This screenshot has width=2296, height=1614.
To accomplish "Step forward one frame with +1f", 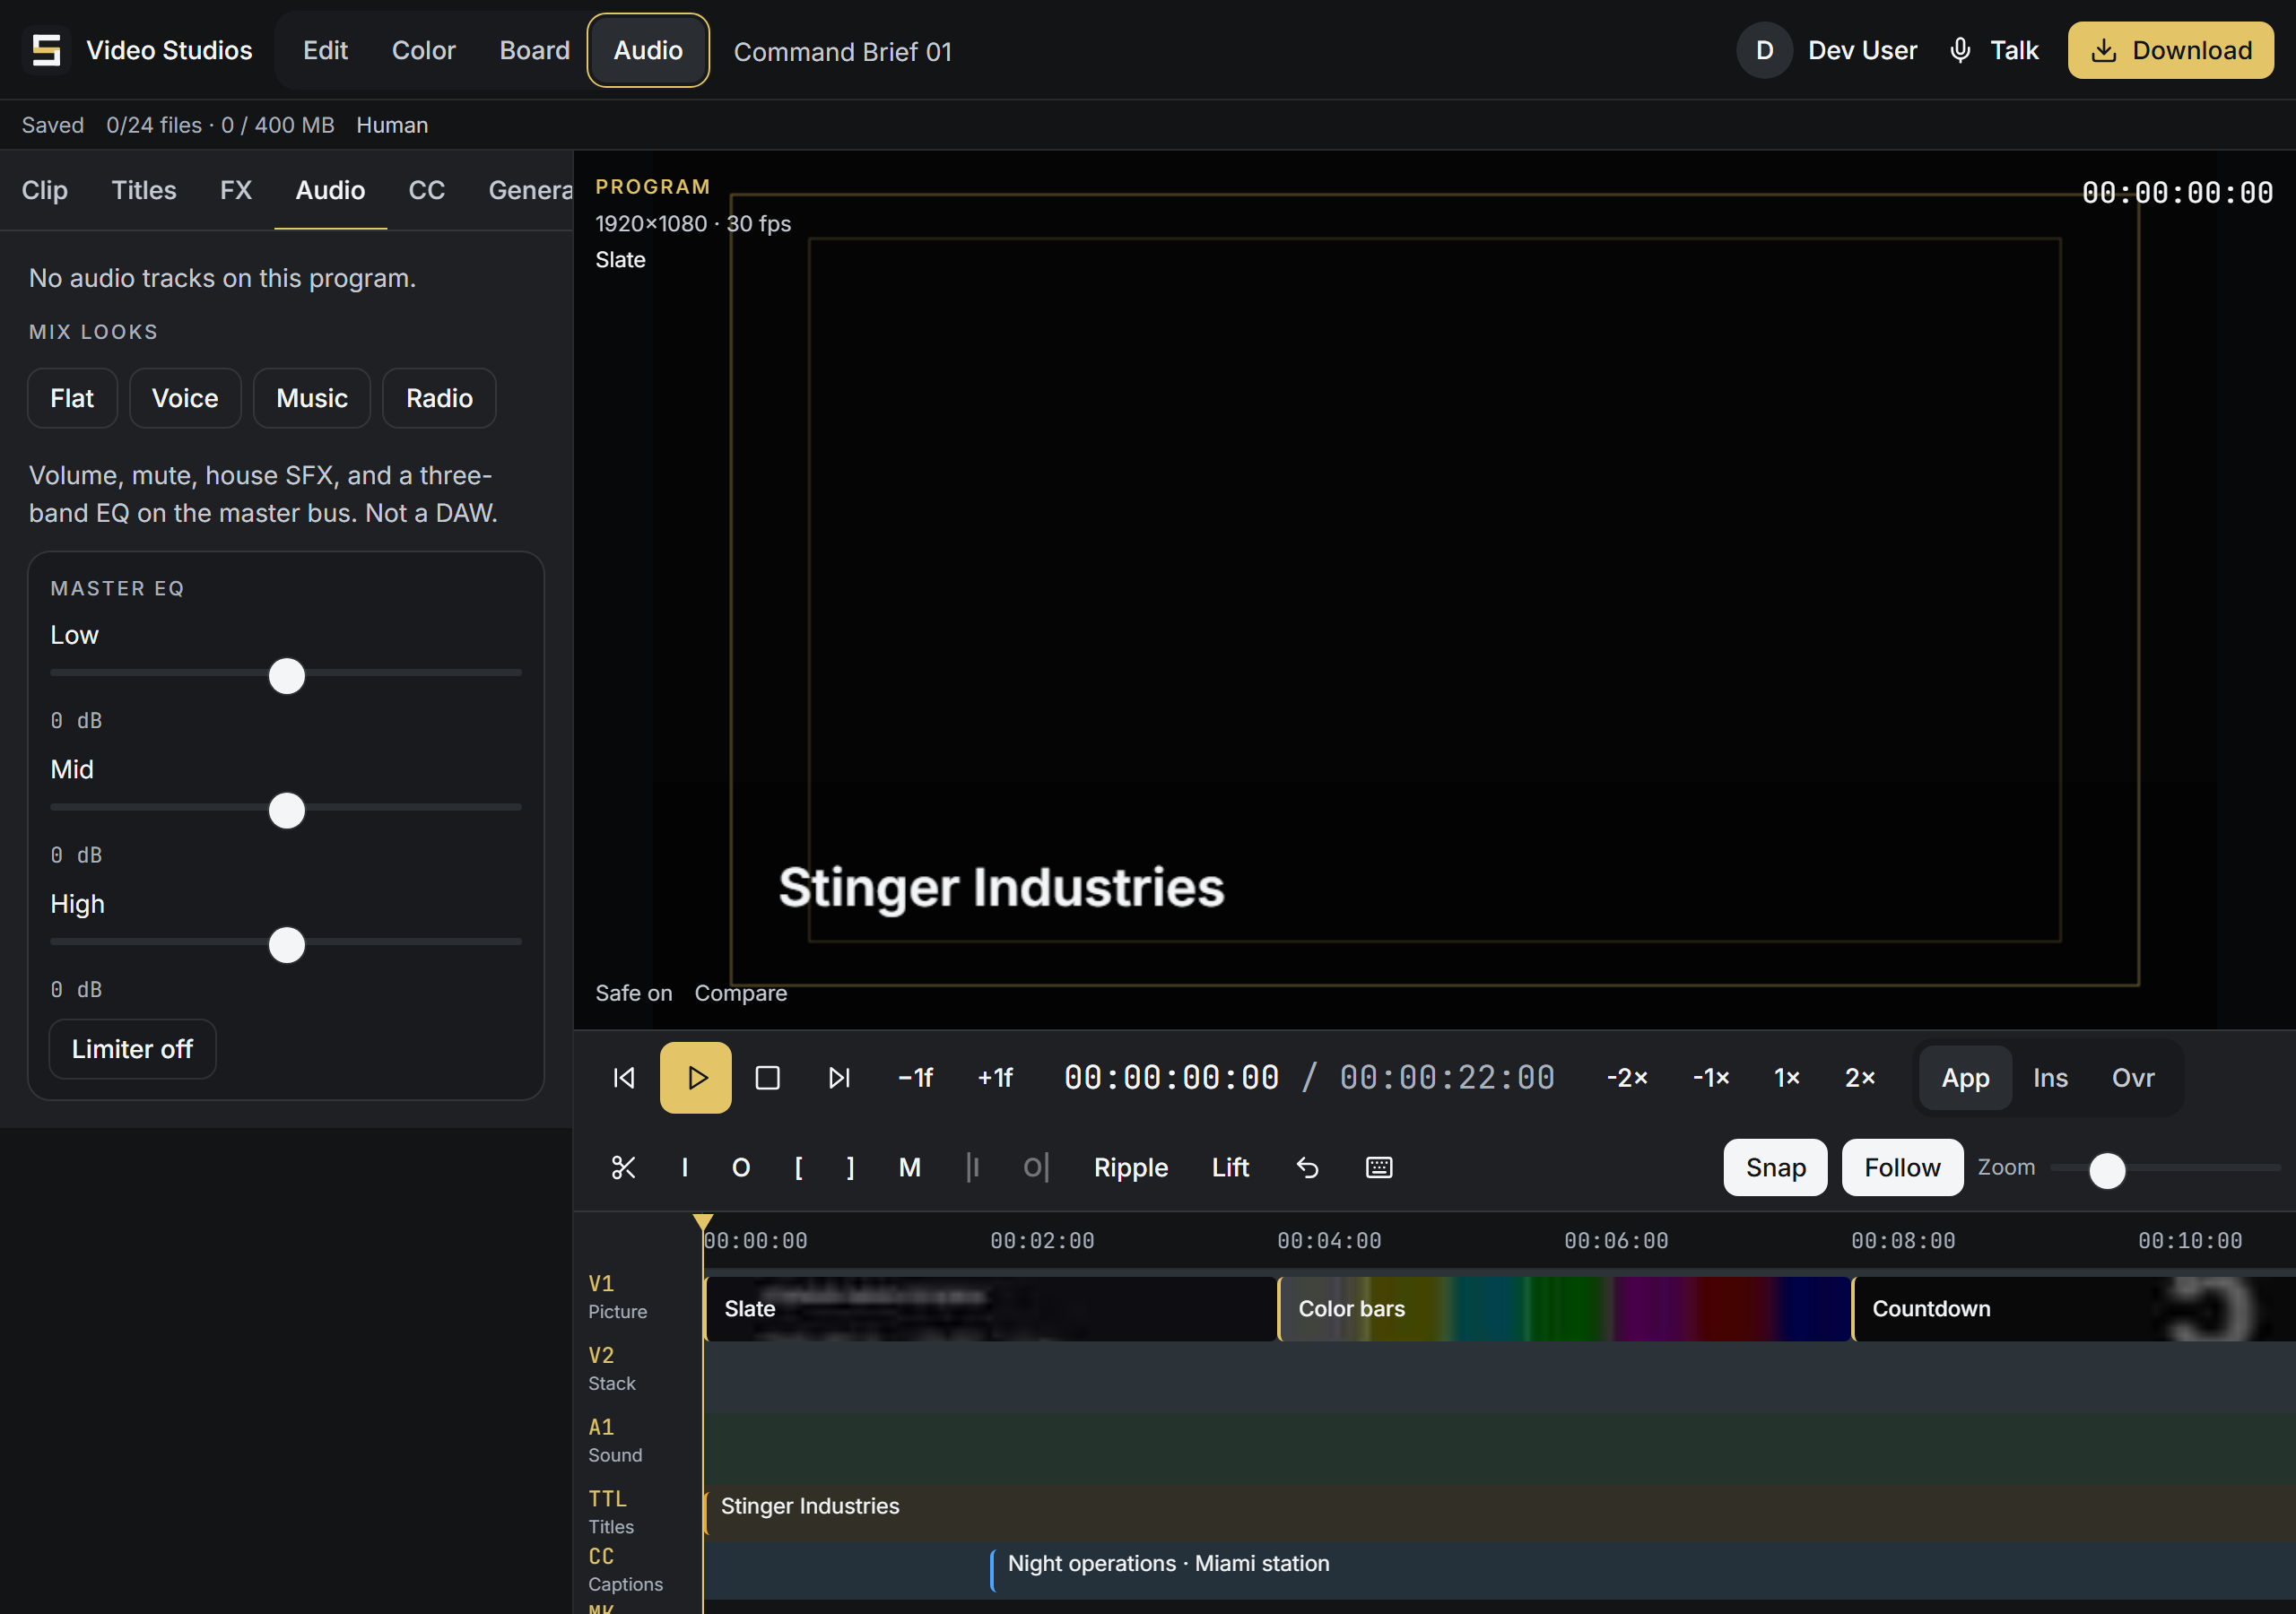I will pos(995,1078).
